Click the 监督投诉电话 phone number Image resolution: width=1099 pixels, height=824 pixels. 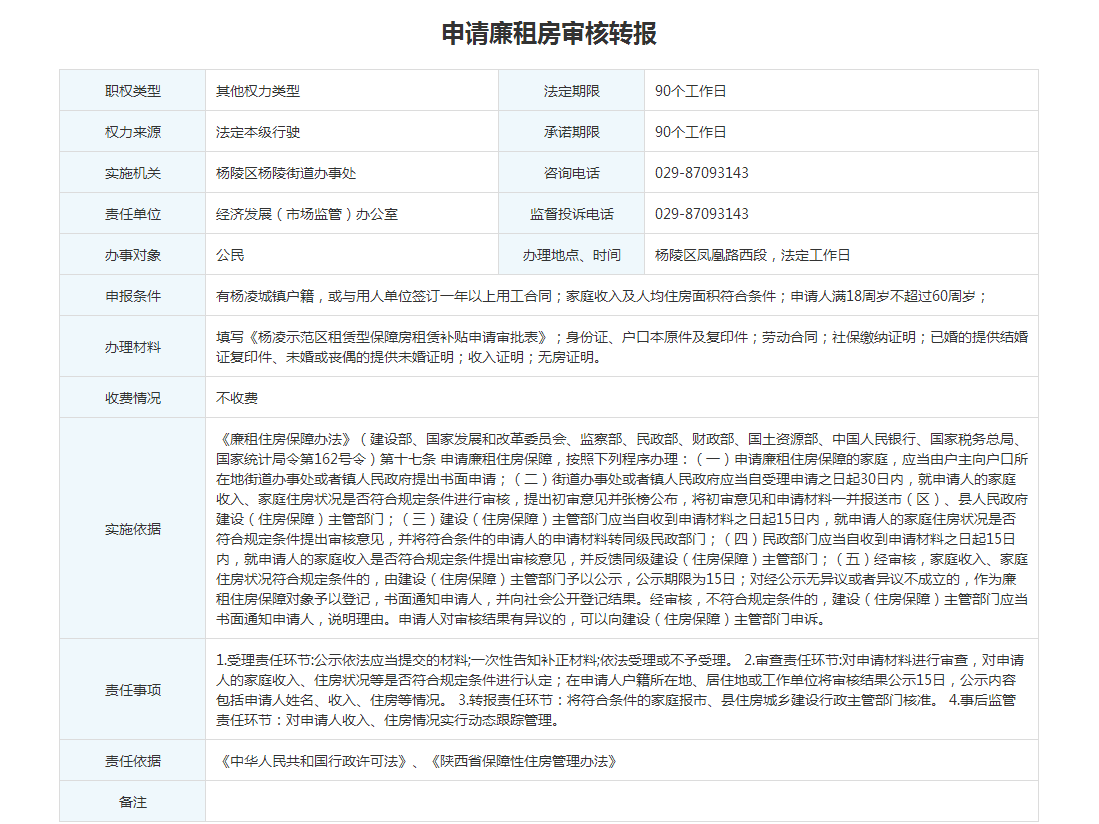(702, 214)
